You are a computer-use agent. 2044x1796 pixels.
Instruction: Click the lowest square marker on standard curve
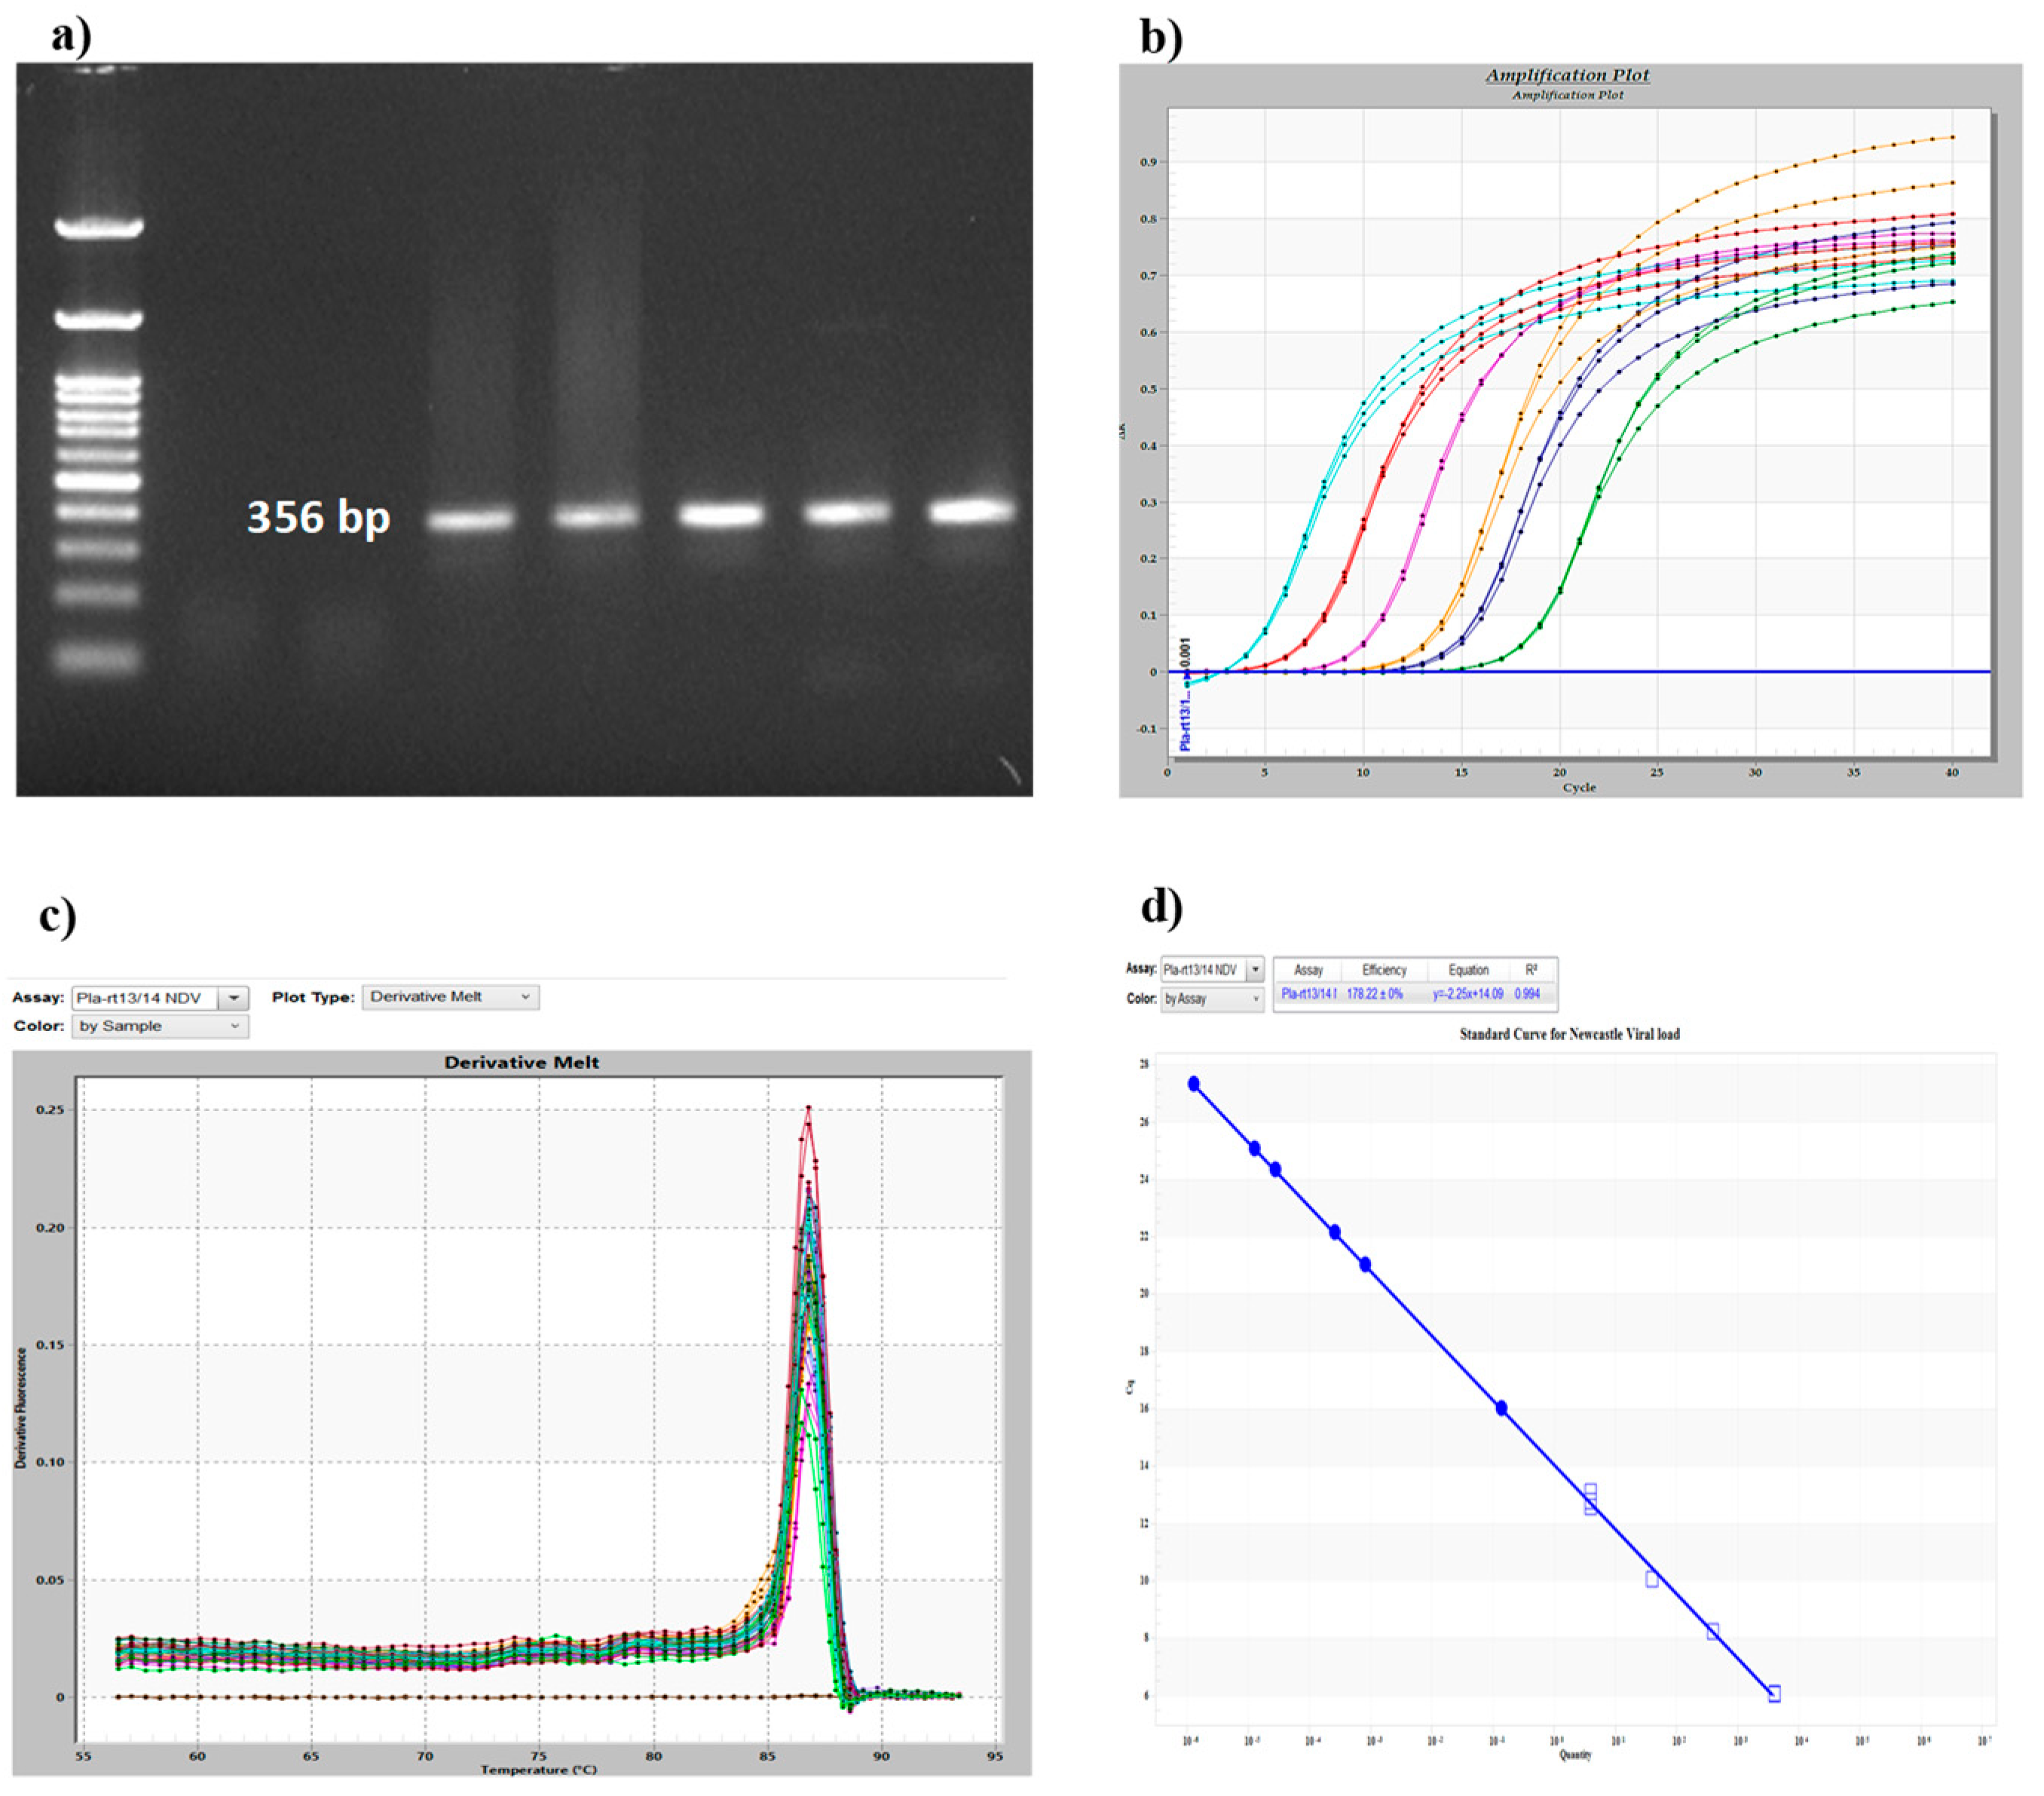coord(1774,1694)
